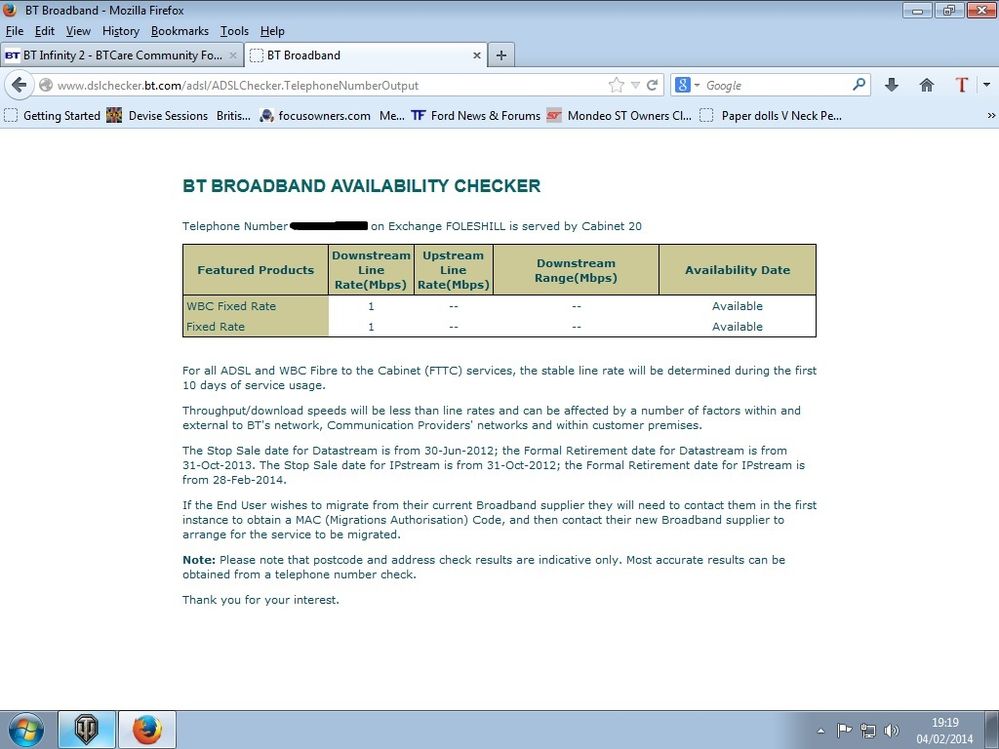Open the Downloads arrow icon
Screen dimensions: 999x749
click(891, 85)
